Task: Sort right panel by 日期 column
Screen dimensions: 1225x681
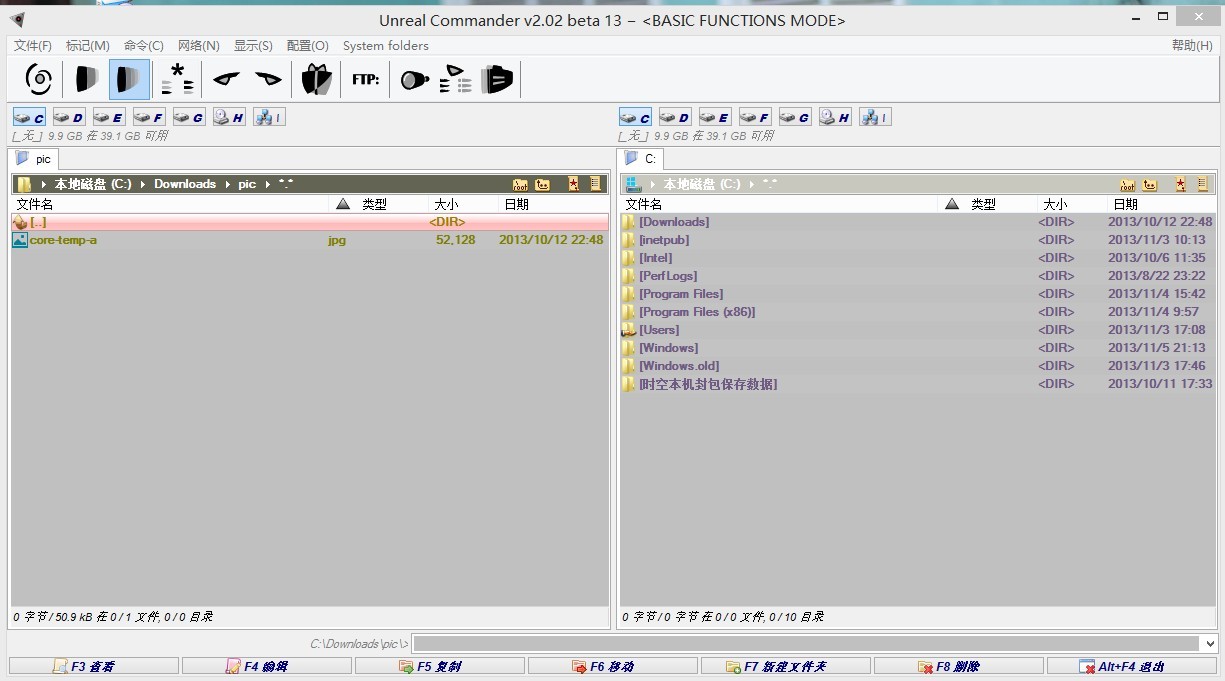Action: [1161, 204]
